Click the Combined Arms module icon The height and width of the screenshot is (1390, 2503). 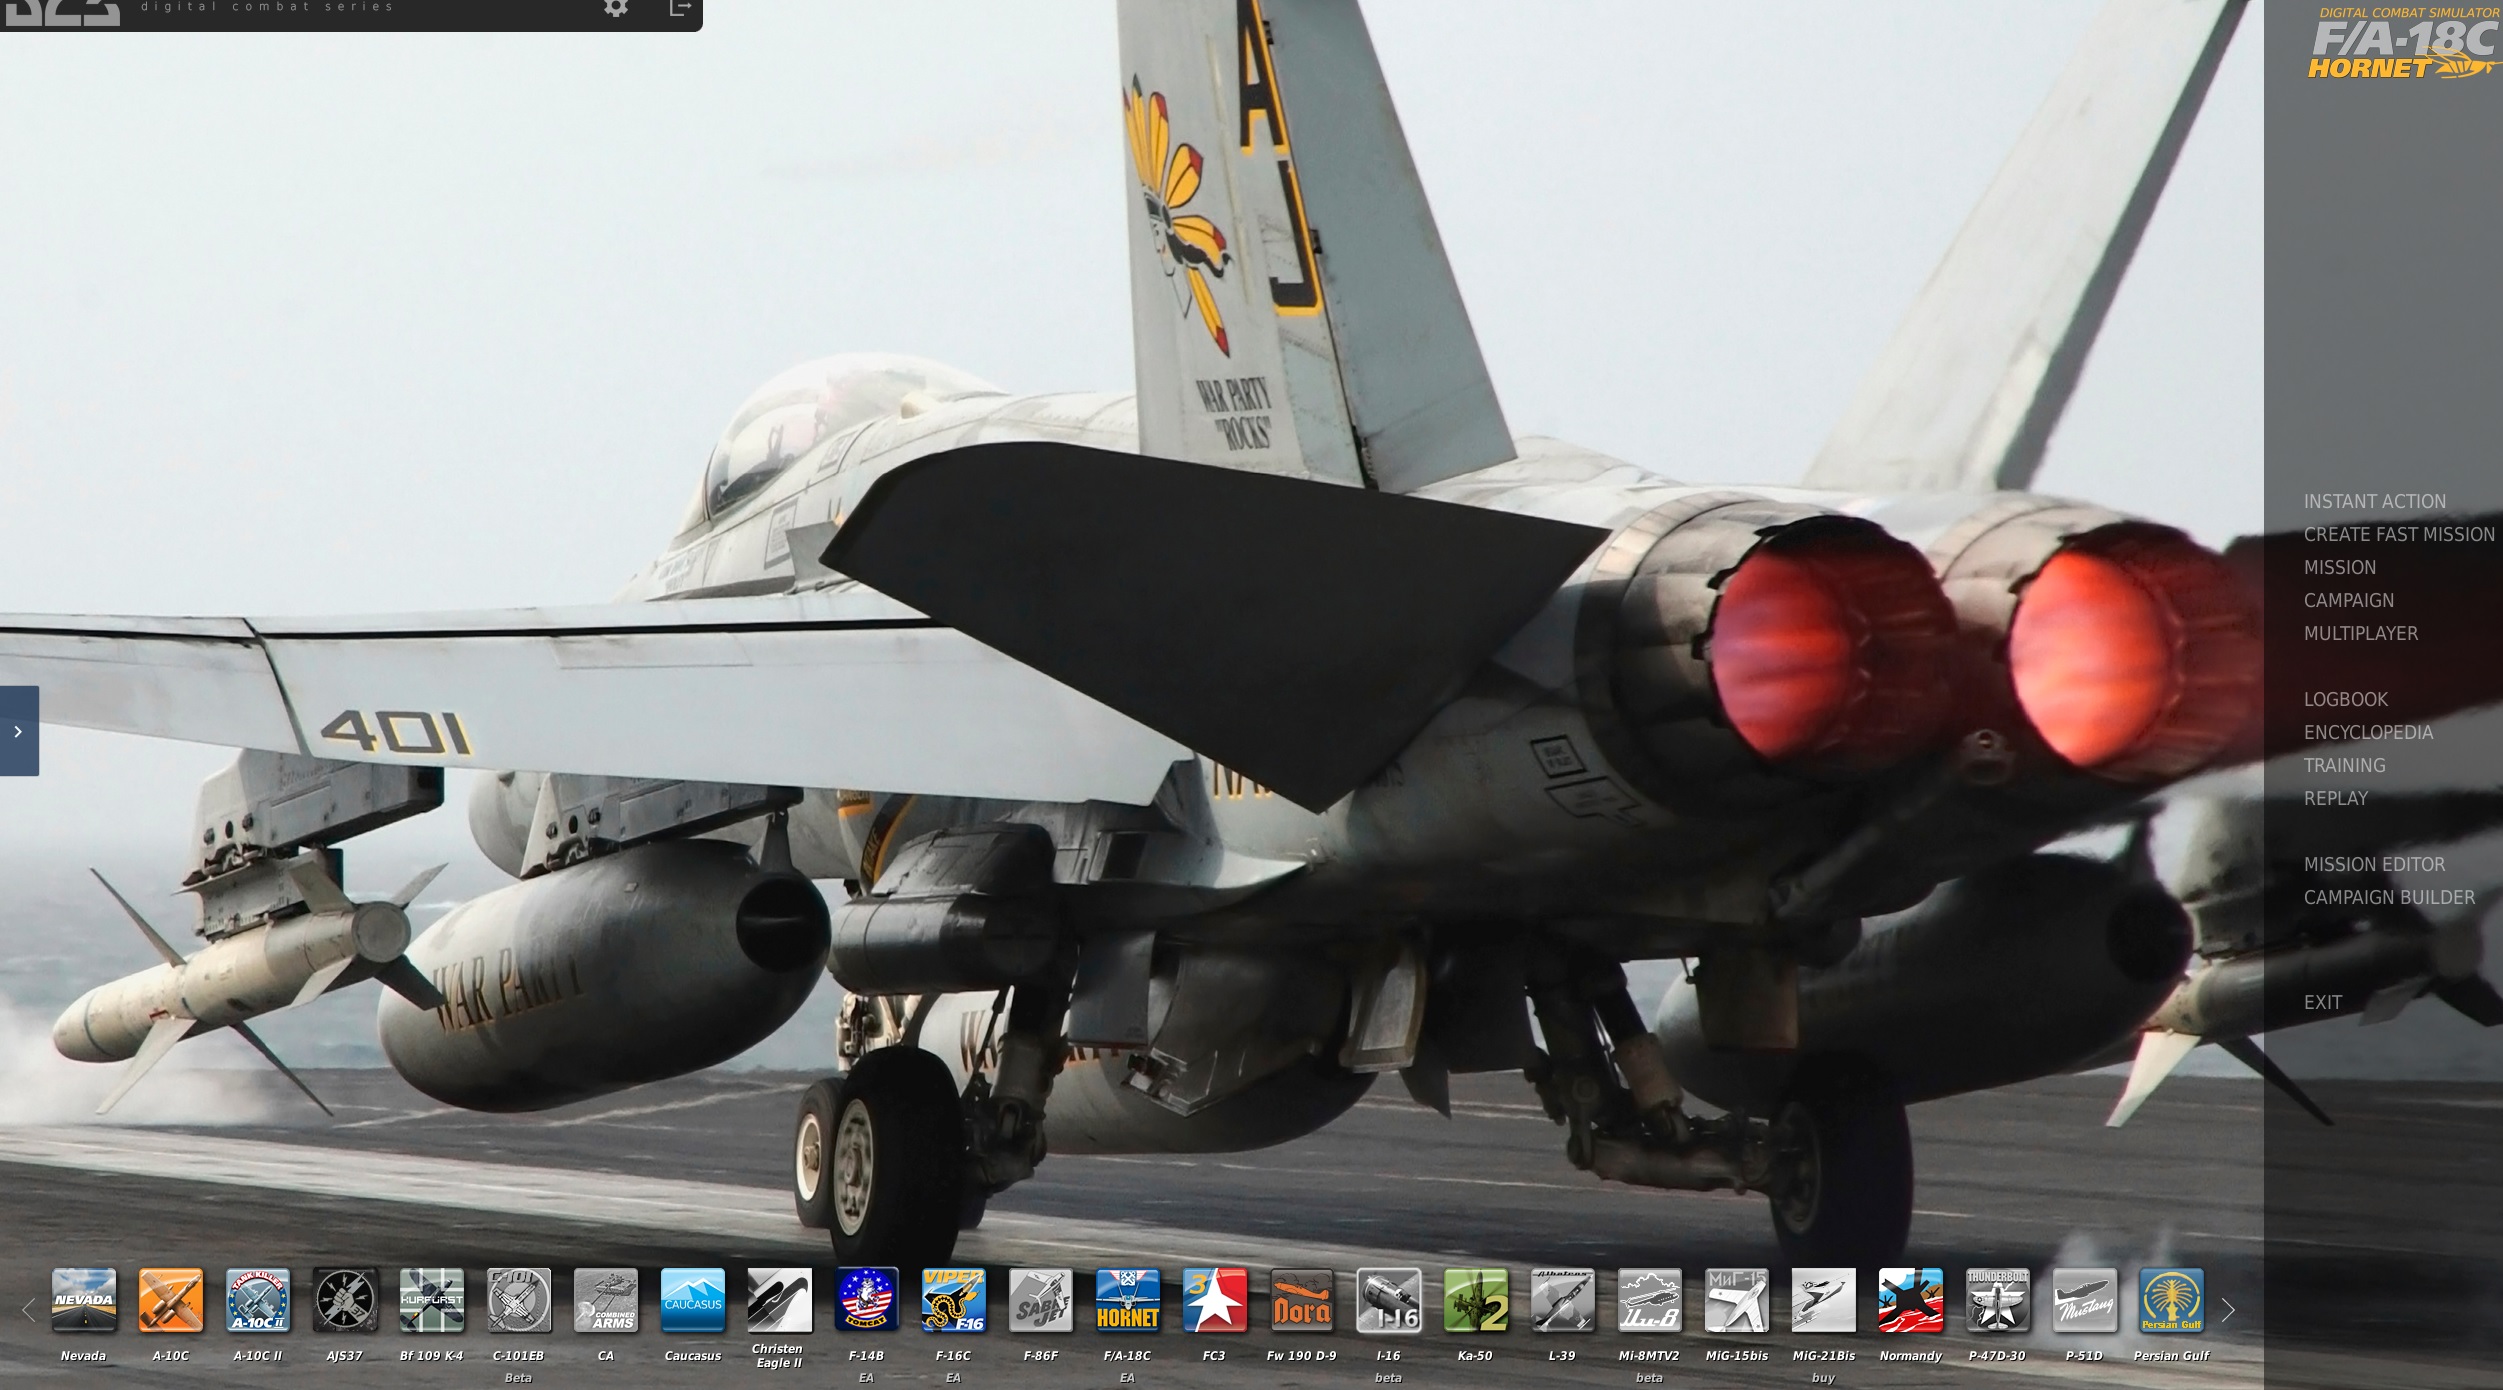[x=606, y=1299]
